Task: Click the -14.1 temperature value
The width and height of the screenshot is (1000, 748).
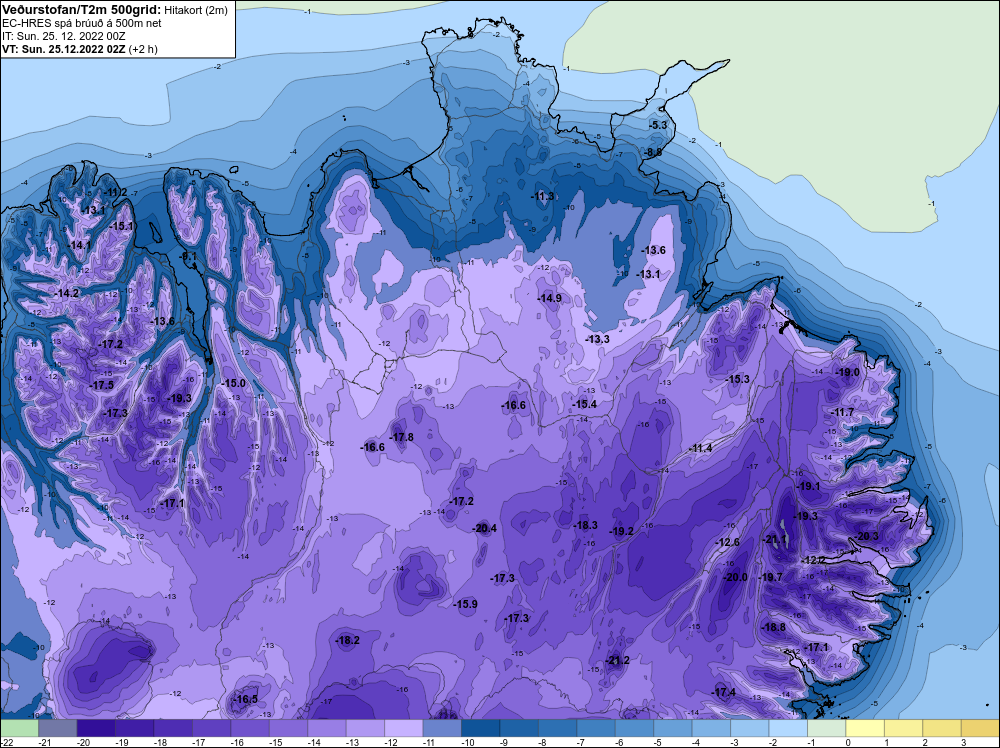Action: pyautogui.click(x=80, y=245)
